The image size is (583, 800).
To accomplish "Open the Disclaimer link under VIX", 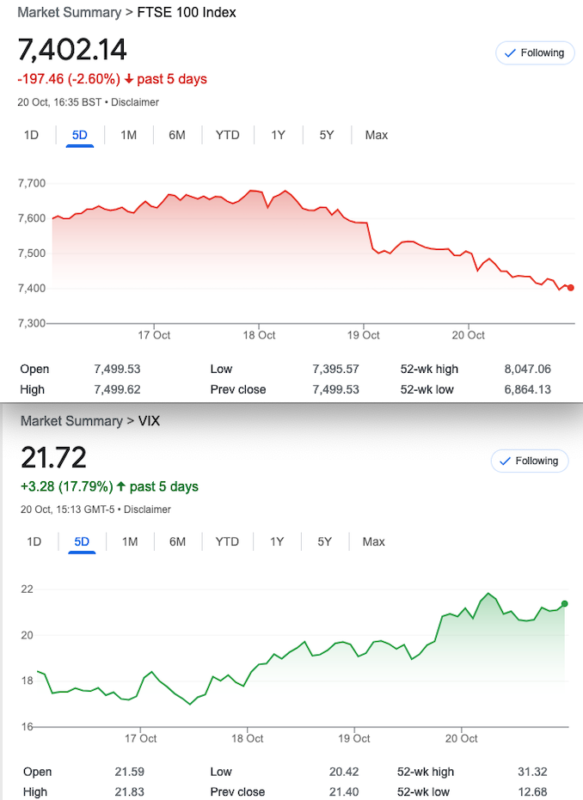I will pyautogui.click(x=147, y=510).
